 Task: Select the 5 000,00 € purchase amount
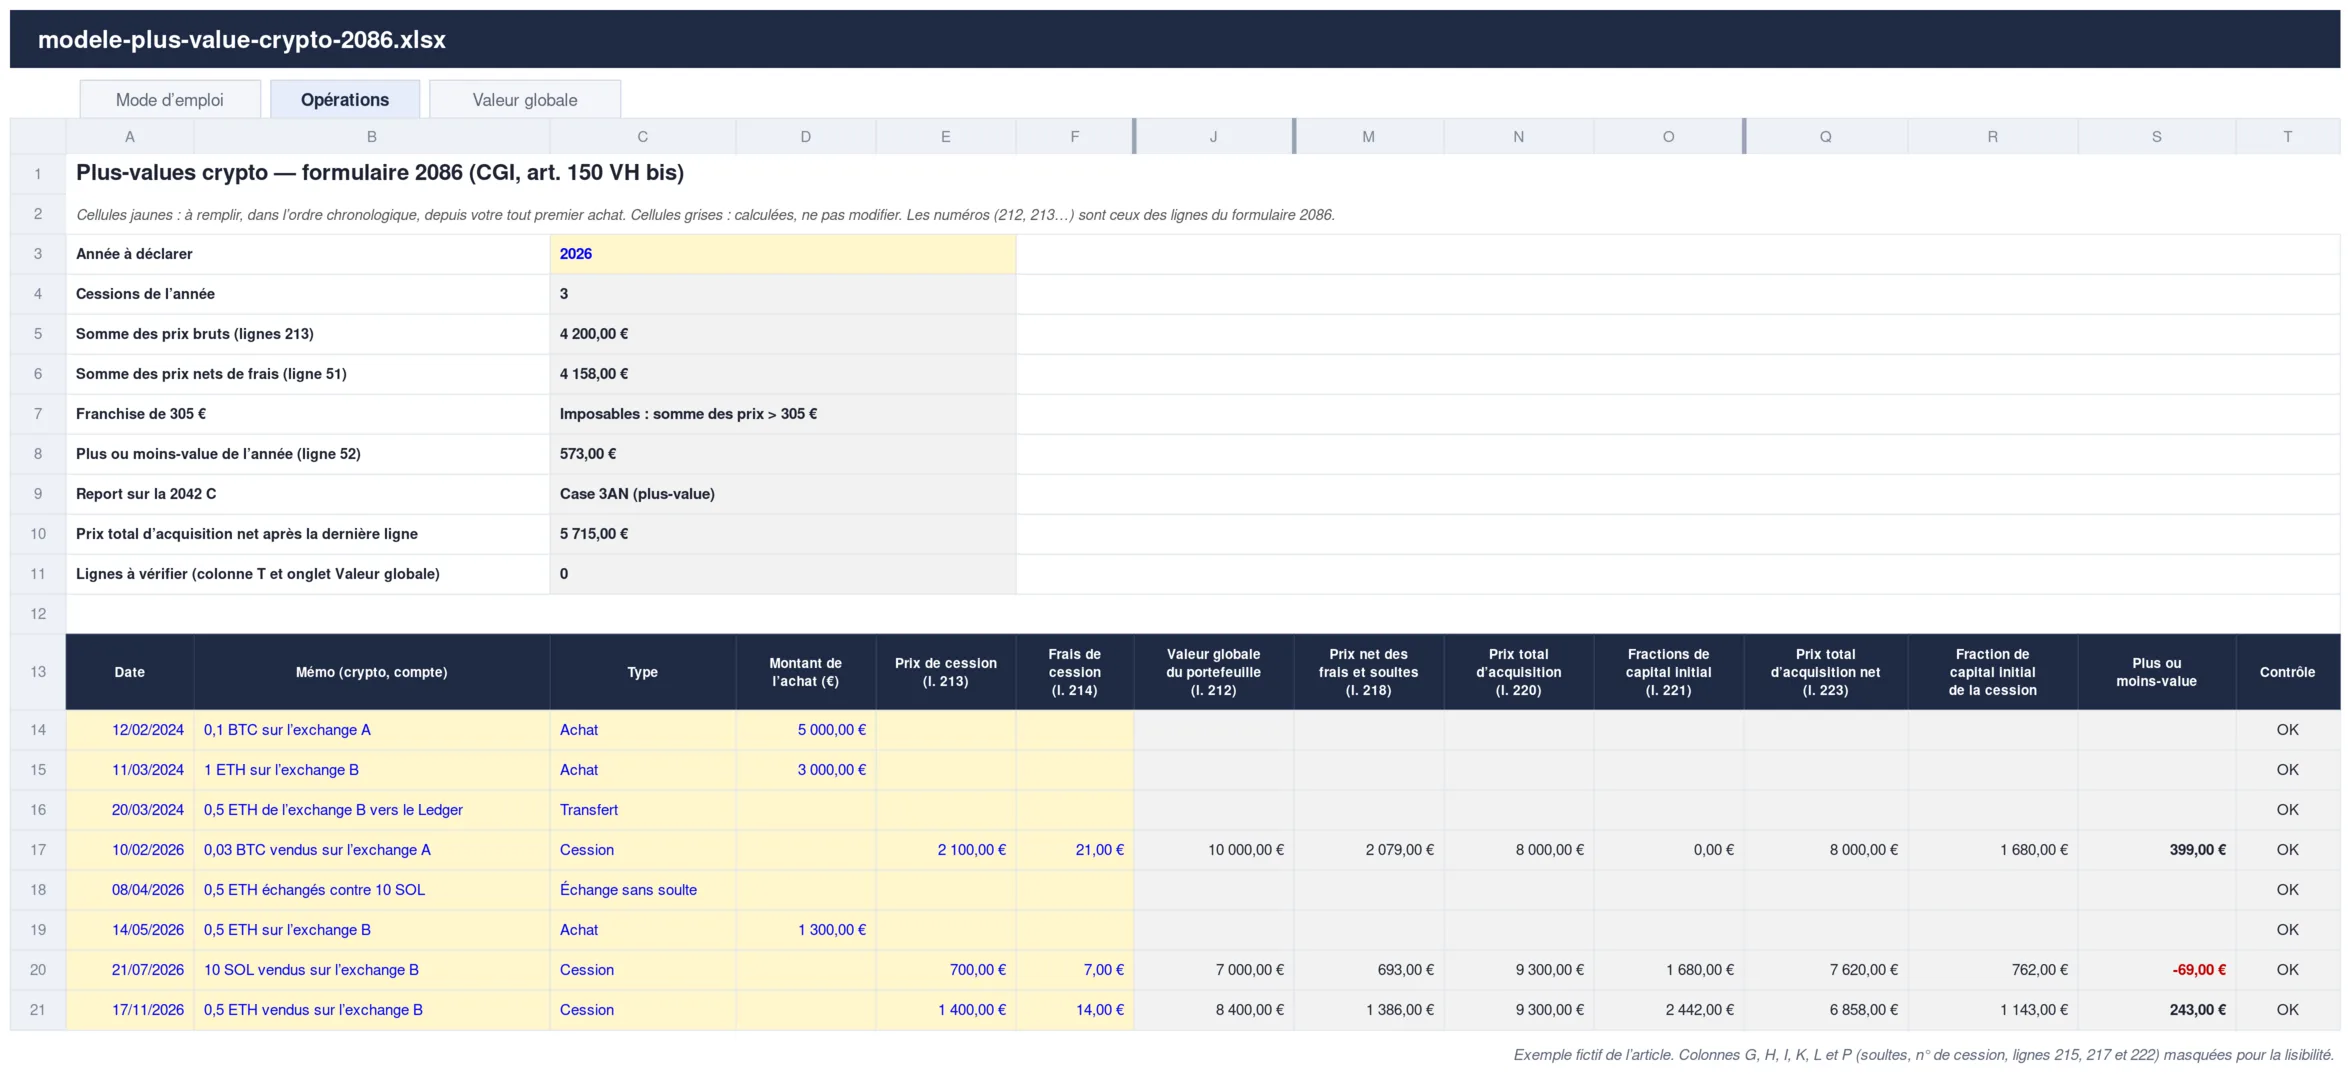[806, 730]
